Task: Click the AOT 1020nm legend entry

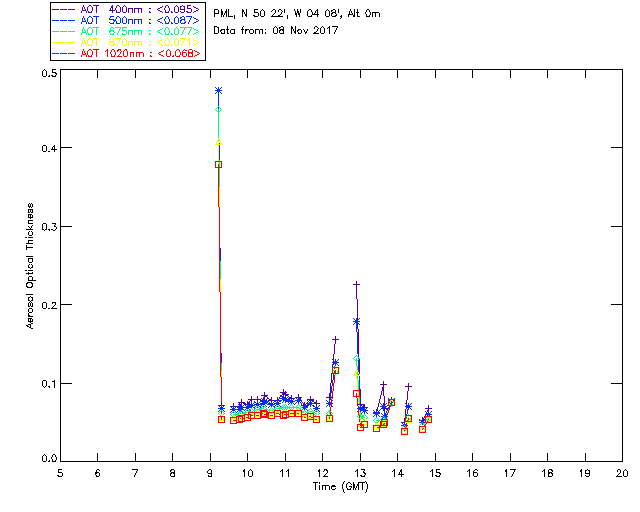Action: (126, 53)
